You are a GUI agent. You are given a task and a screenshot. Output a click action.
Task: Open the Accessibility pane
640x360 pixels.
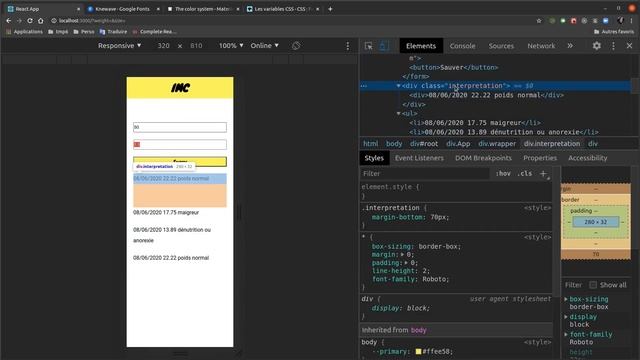(x=587, y=158)
